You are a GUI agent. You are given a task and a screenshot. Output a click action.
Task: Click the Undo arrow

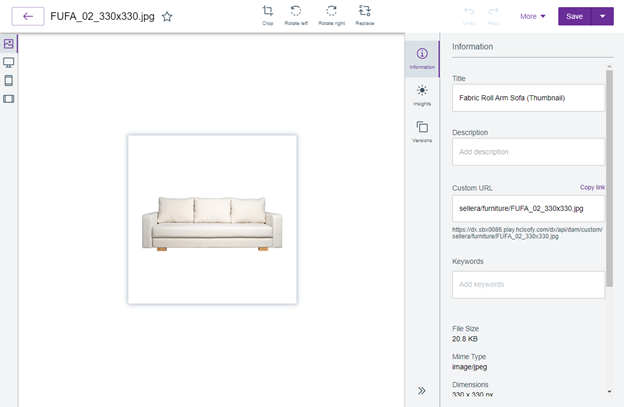tap(469, 15)
